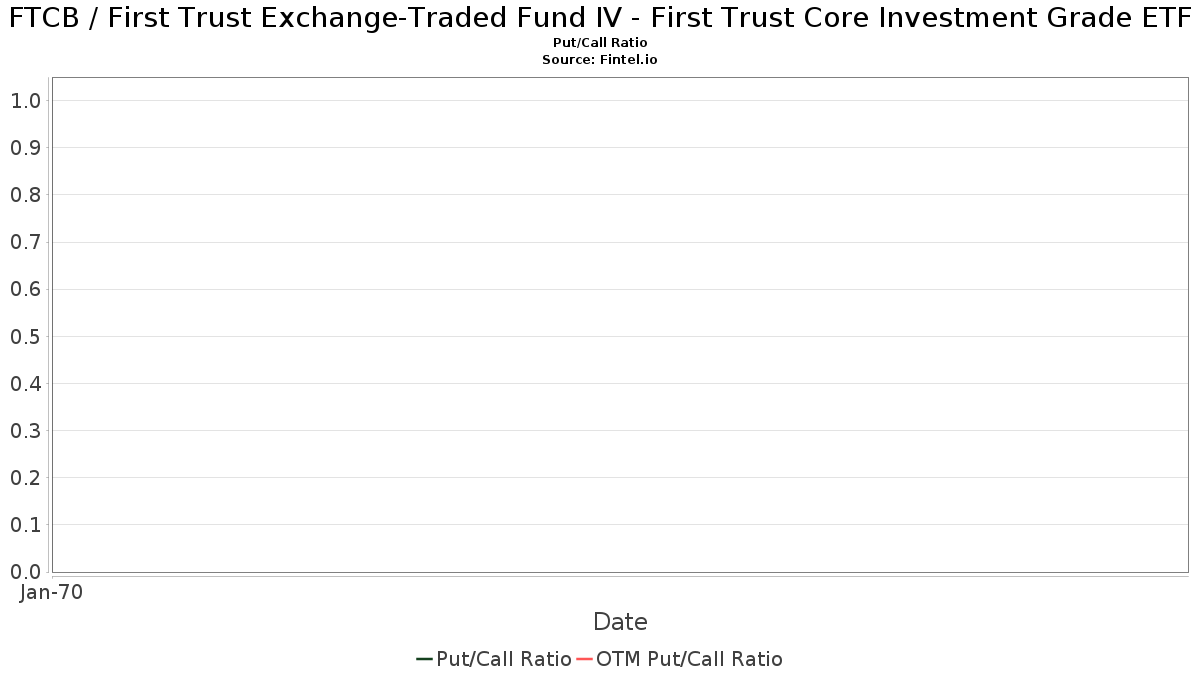The height and width of the screenshot is (675, 1200).
Task: Click the 0.8 y-axis label
Action: click(x=25, y=195)
